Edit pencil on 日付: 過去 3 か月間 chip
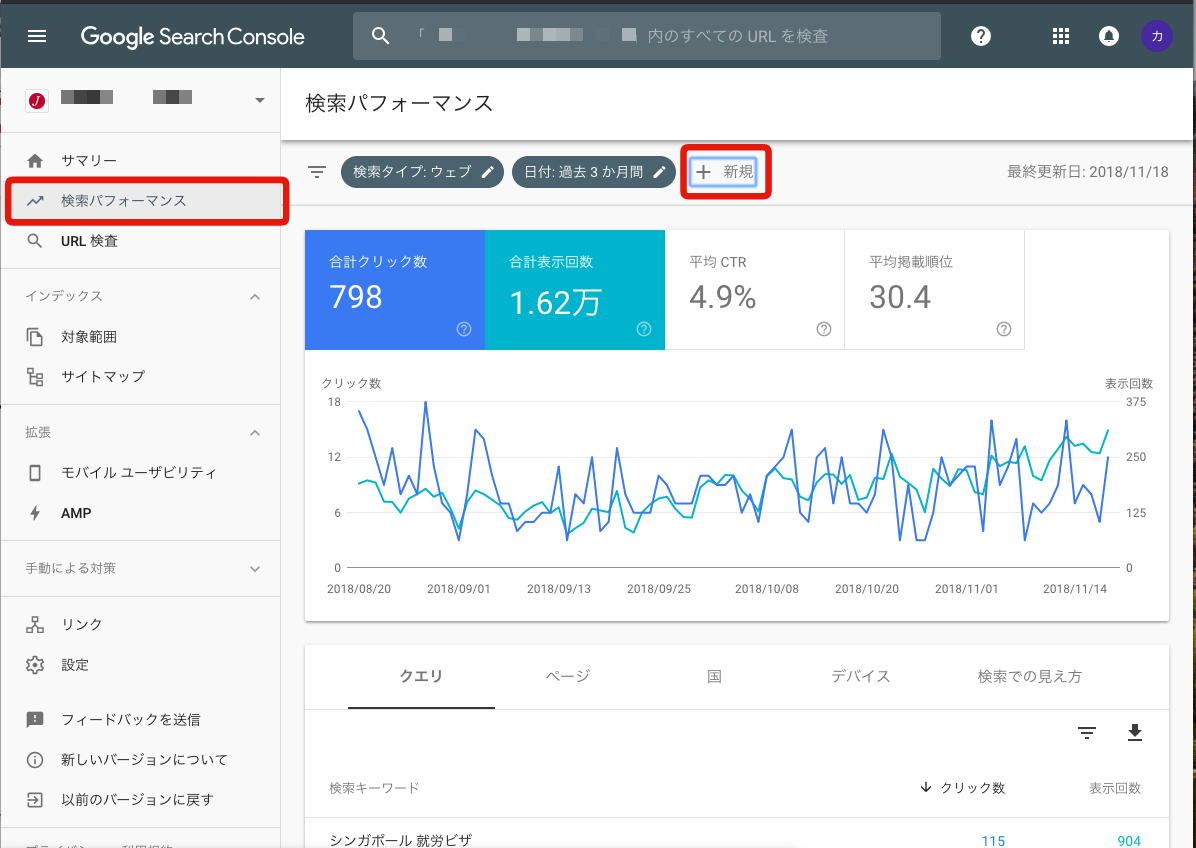 pyautogui.click(x=660, y=172)
